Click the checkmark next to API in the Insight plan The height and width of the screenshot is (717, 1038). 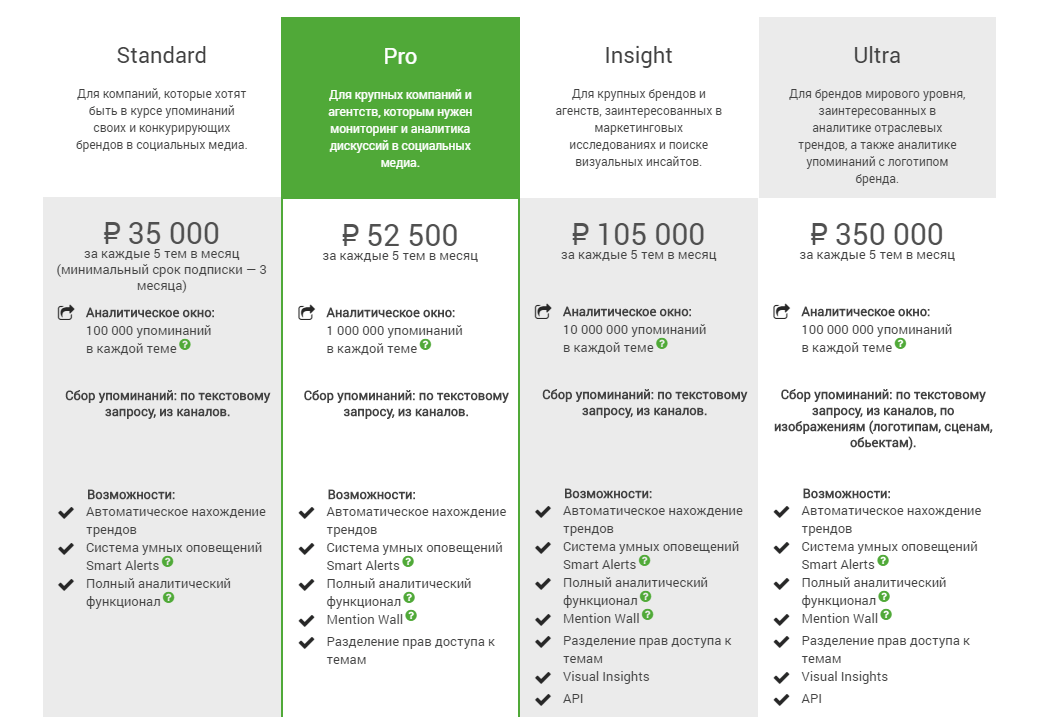pos(543,699)
